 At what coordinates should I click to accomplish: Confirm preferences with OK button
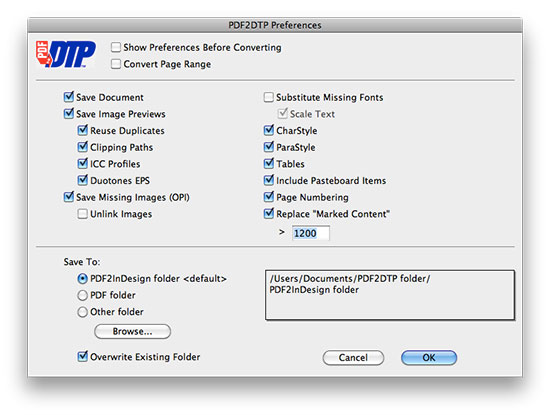click(x=429, y=357)
